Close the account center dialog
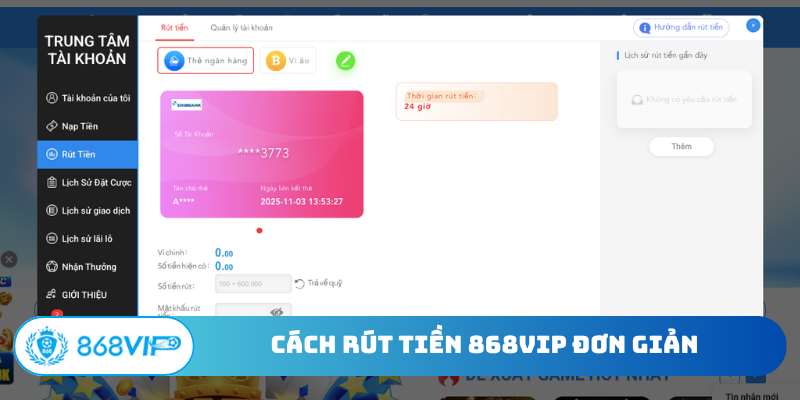Image resolution: width=800 pixels, height=400 pixels. [753, 25]
